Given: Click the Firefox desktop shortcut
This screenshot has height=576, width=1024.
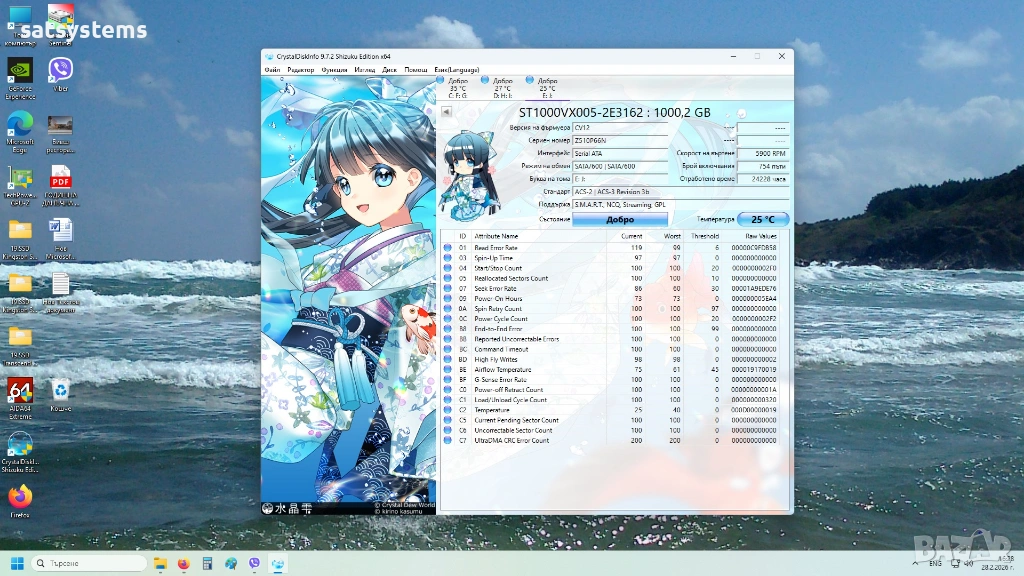Looking at the screenshot, I should pyautogui.click(x=20, y=499).
